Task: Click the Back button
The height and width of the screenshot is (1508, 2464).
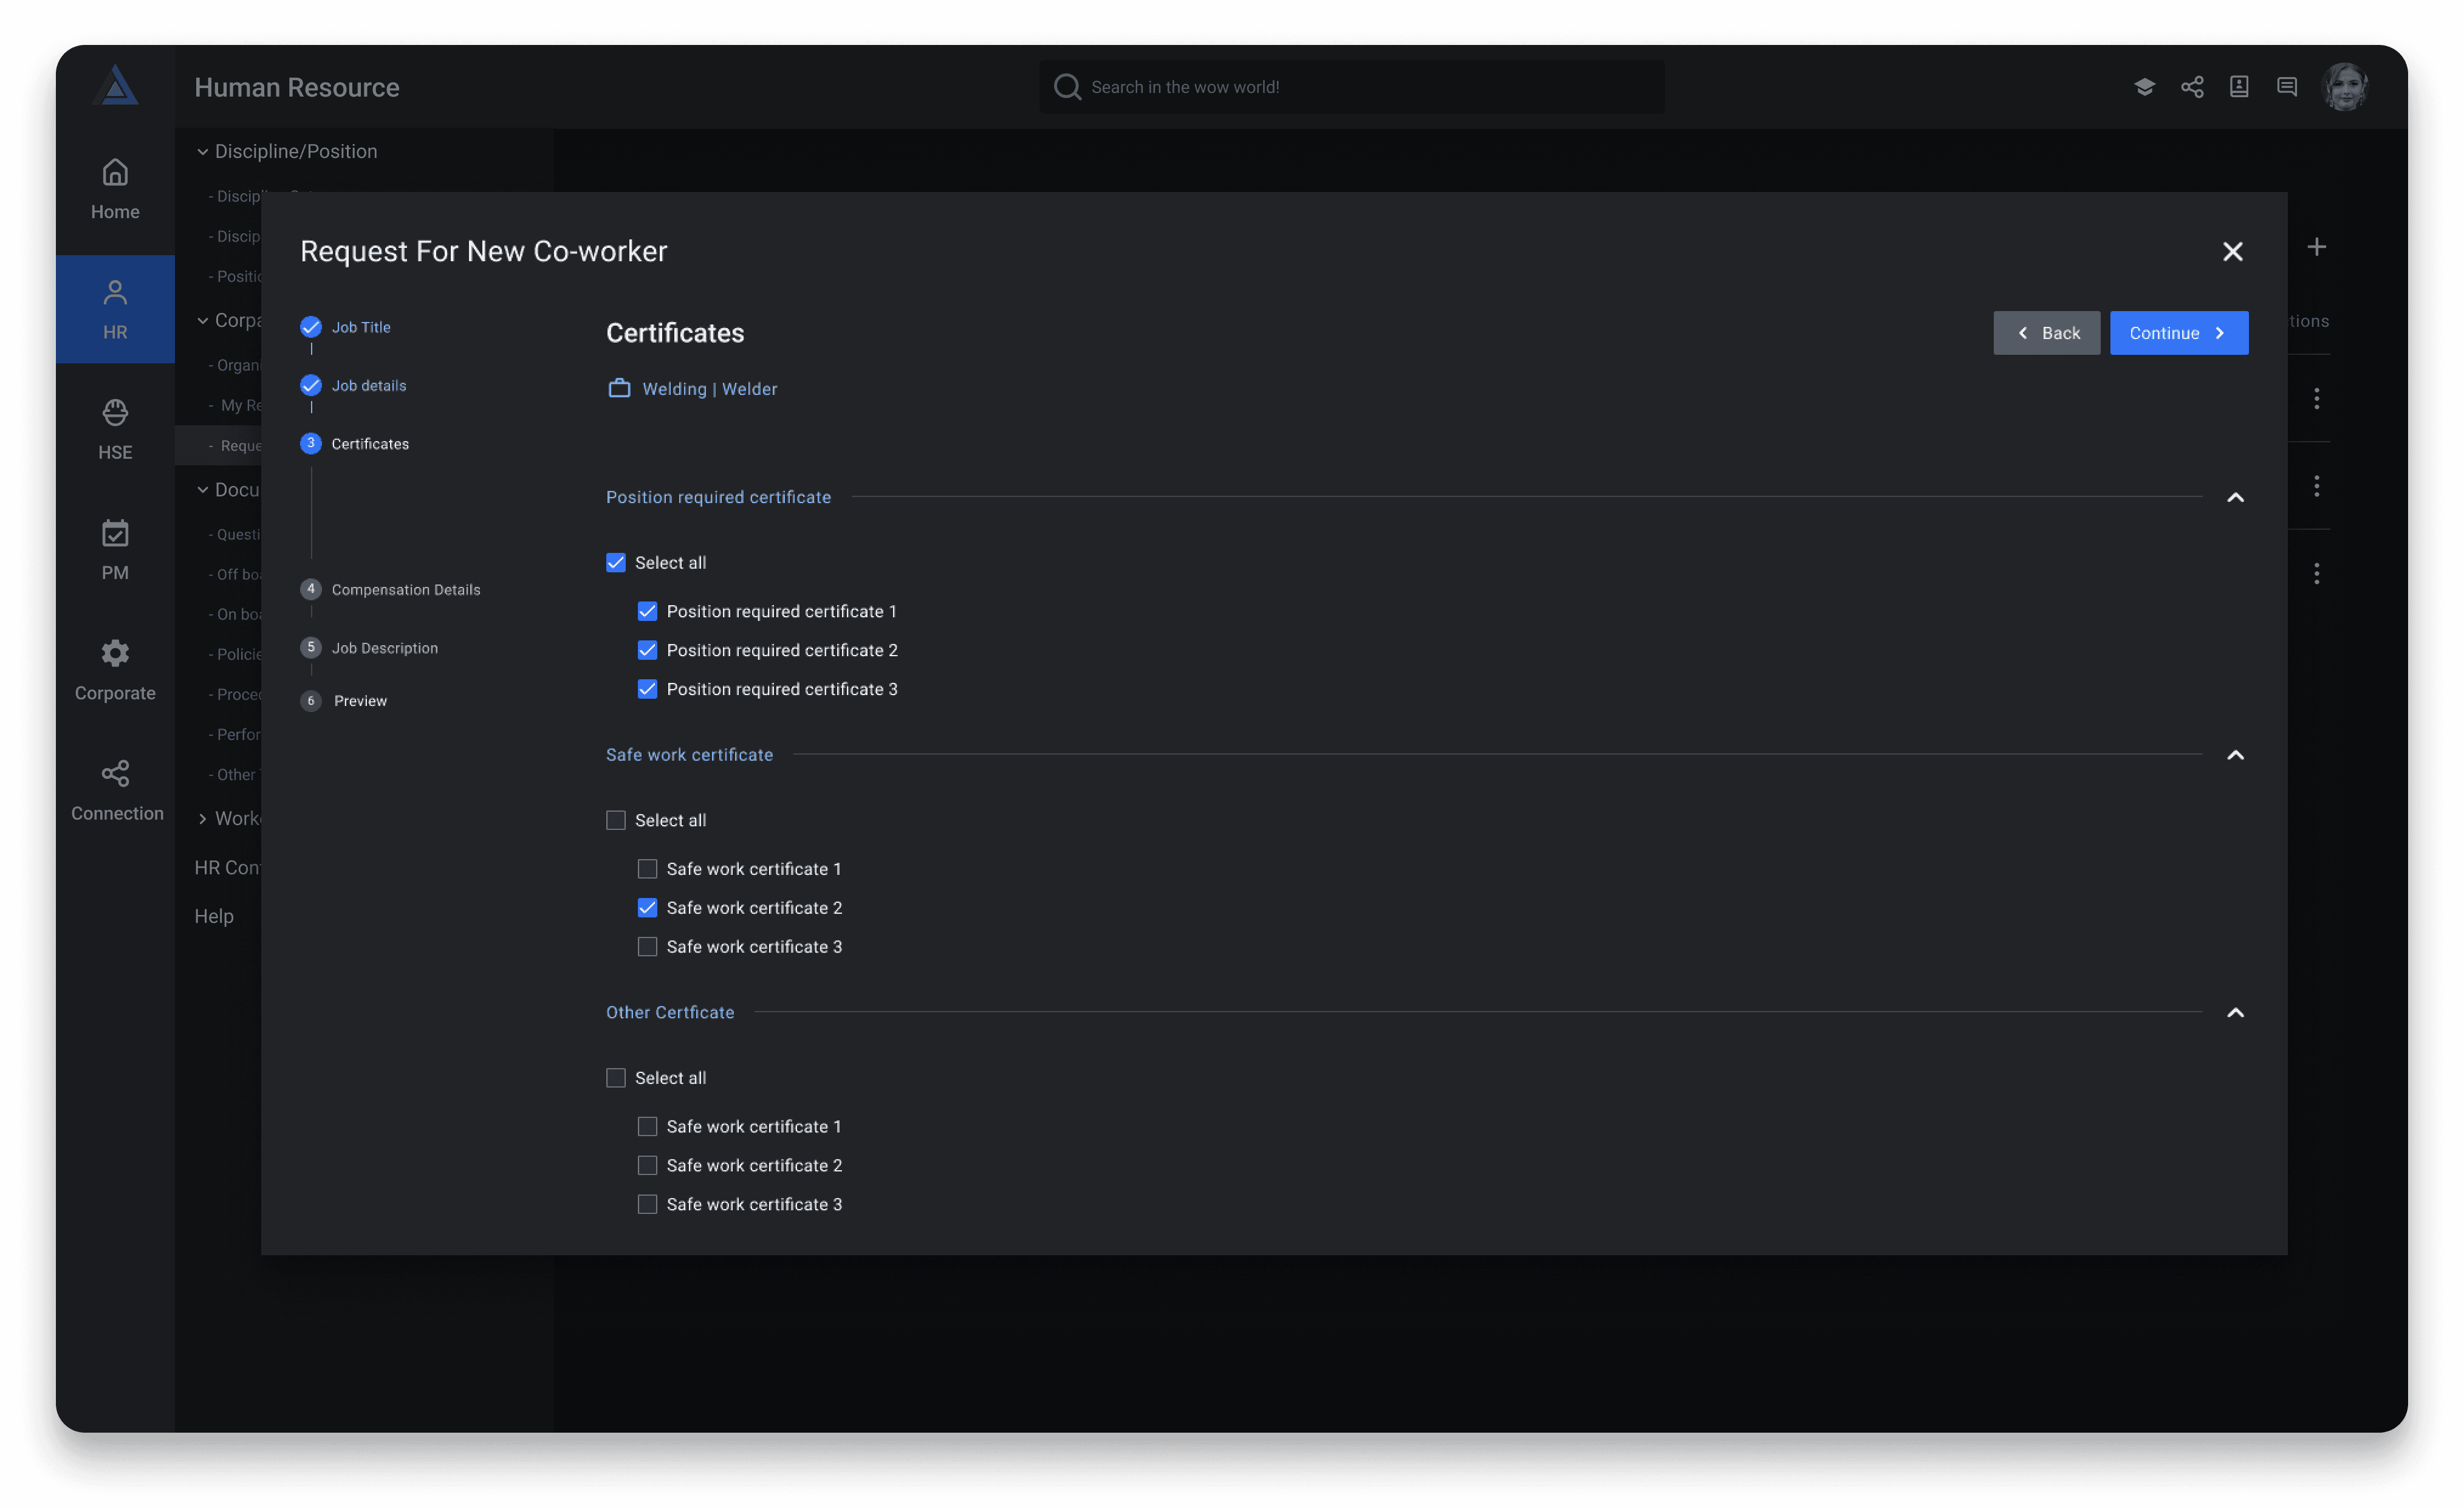Action: (2046, 333)
